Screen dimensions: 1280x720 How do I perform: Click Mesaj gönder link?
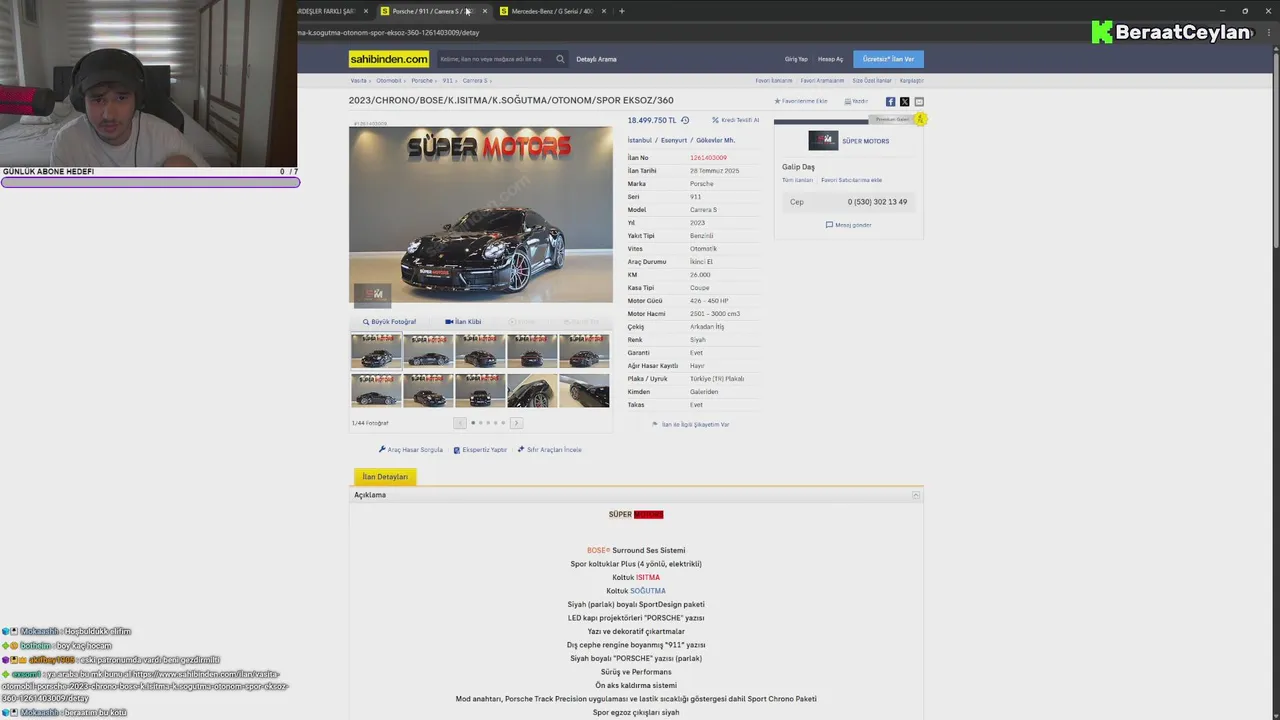pos(849,225)
